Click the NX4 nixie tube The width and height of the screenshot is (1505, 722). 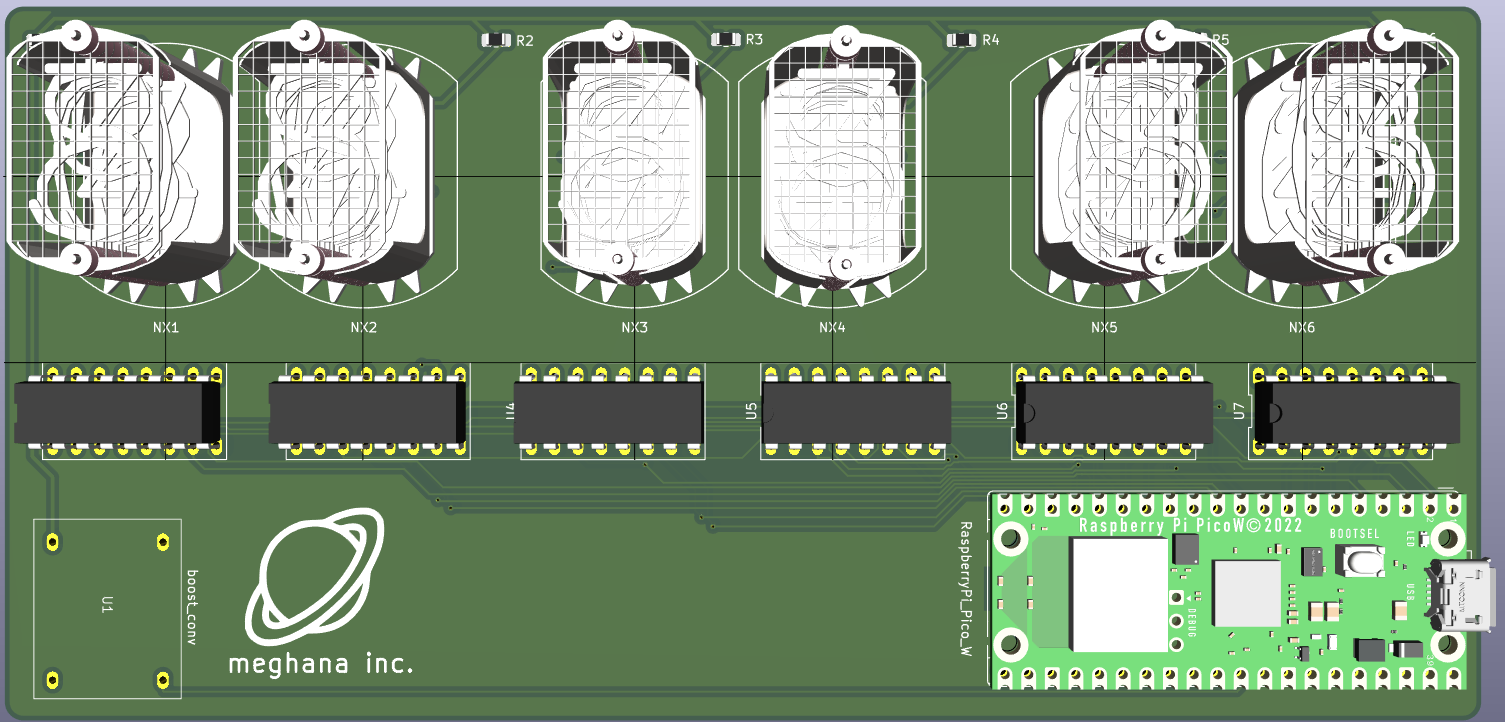click(x=838, y=160)
